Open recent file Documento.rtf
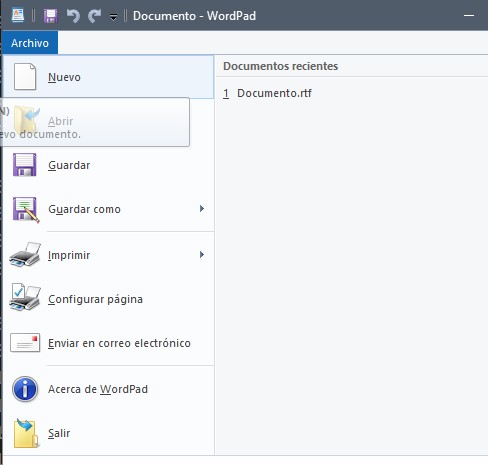 tap(267, 93)
